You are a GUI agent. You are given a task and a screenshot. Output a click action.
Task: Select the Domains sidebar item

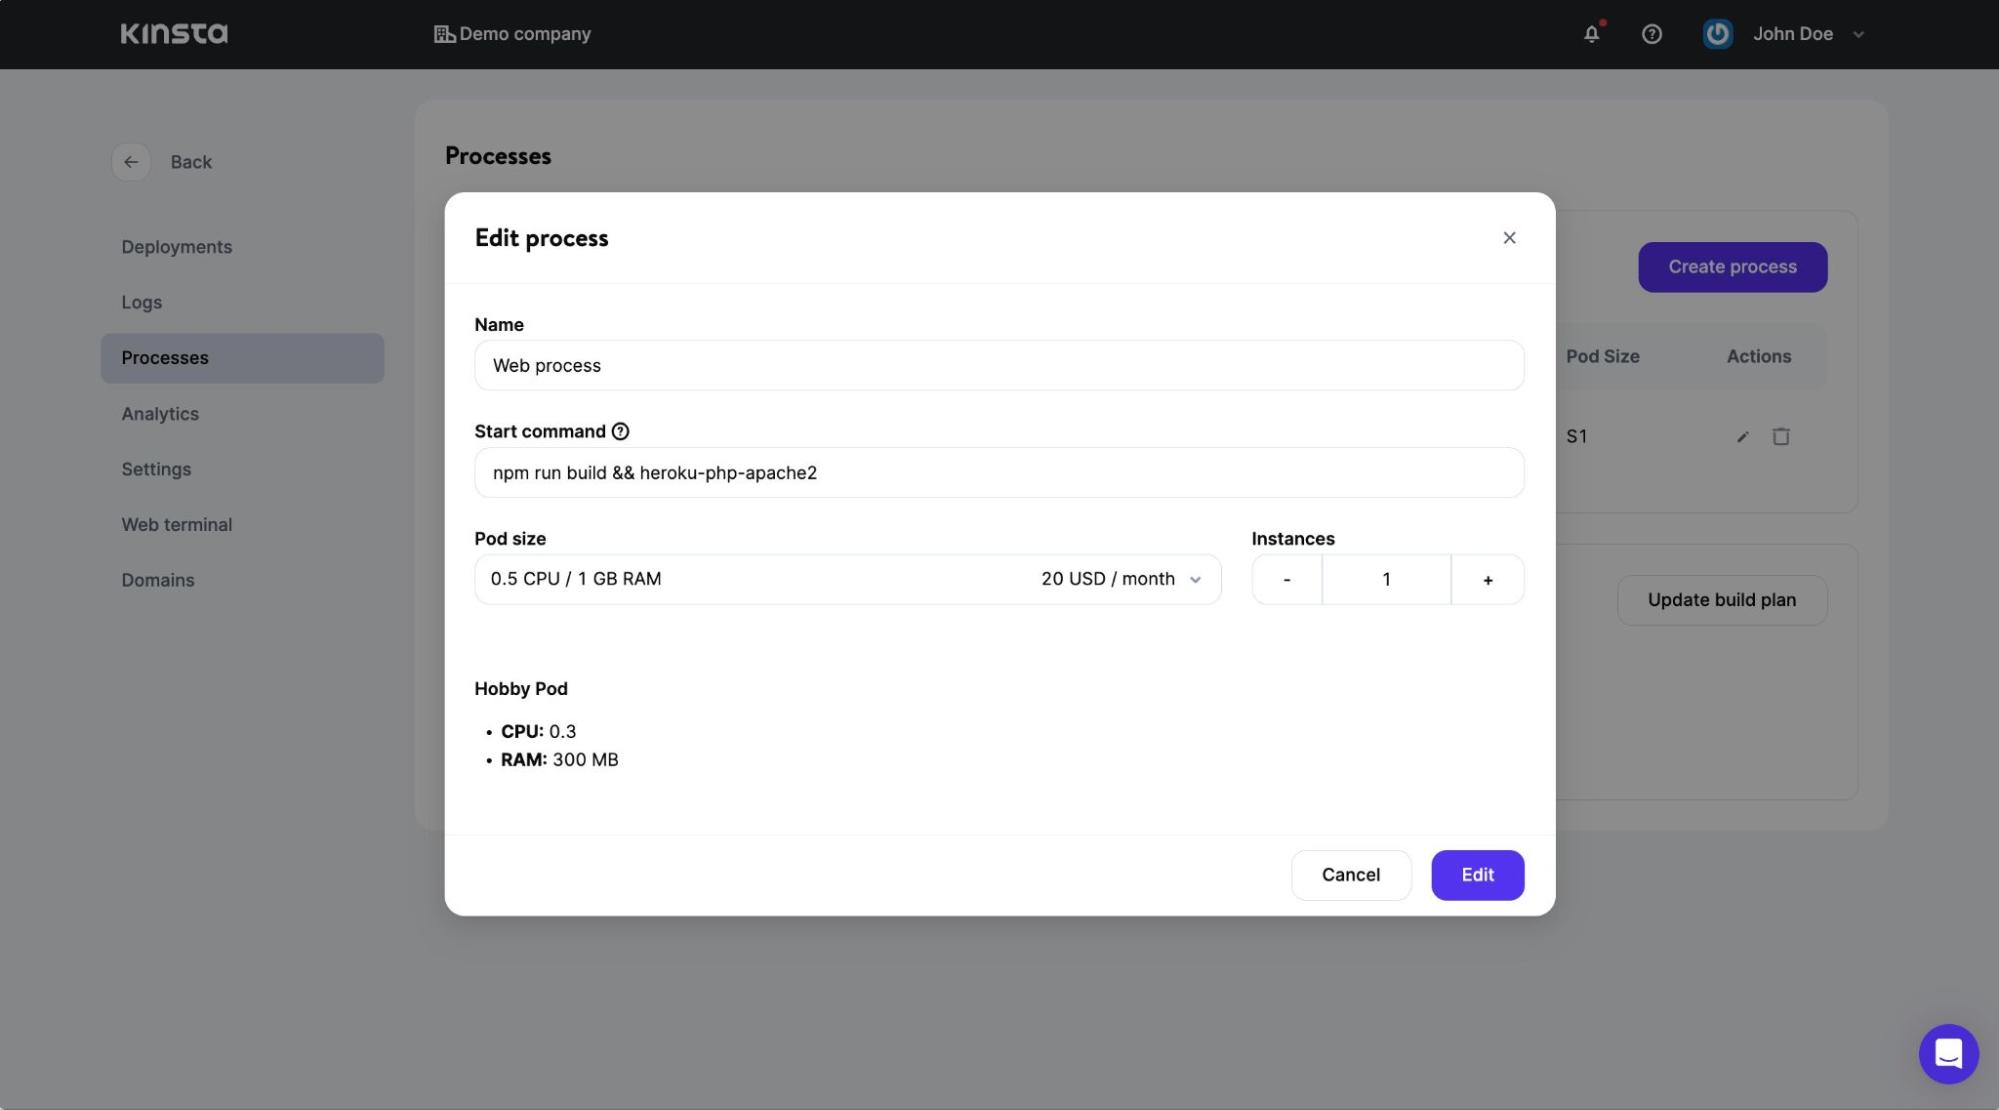pos(157,580)
